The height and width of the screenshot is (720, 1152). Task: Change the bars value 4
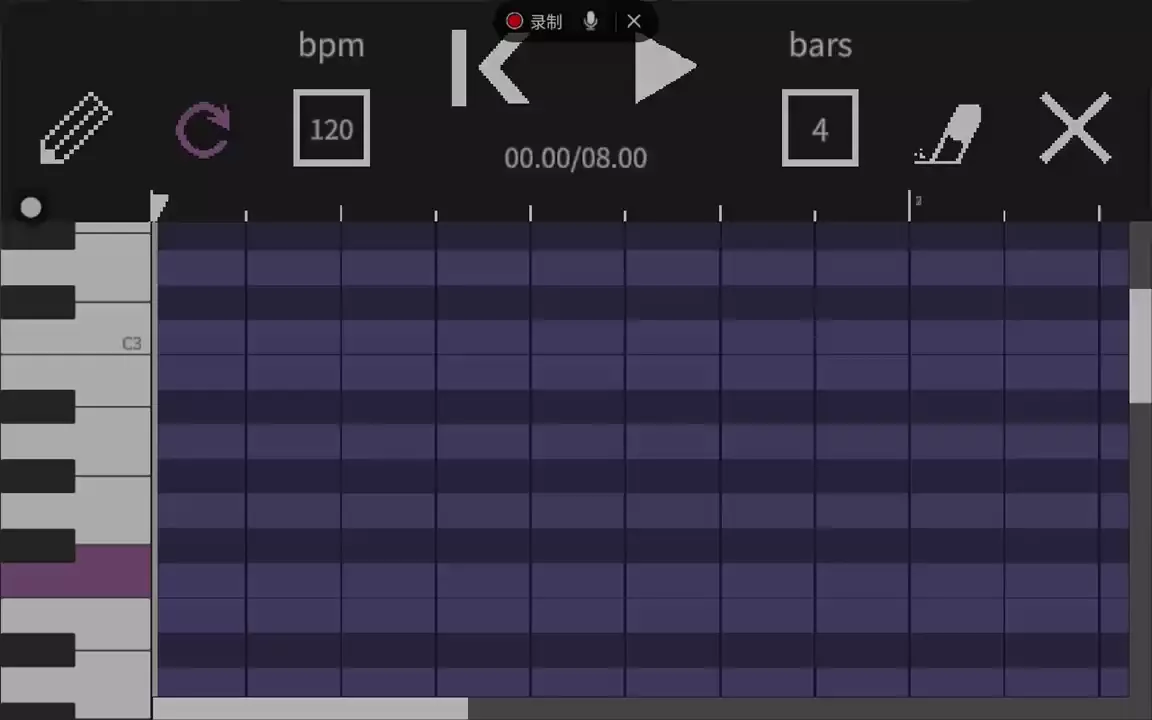pyautogui.click(x=820, y=129)
